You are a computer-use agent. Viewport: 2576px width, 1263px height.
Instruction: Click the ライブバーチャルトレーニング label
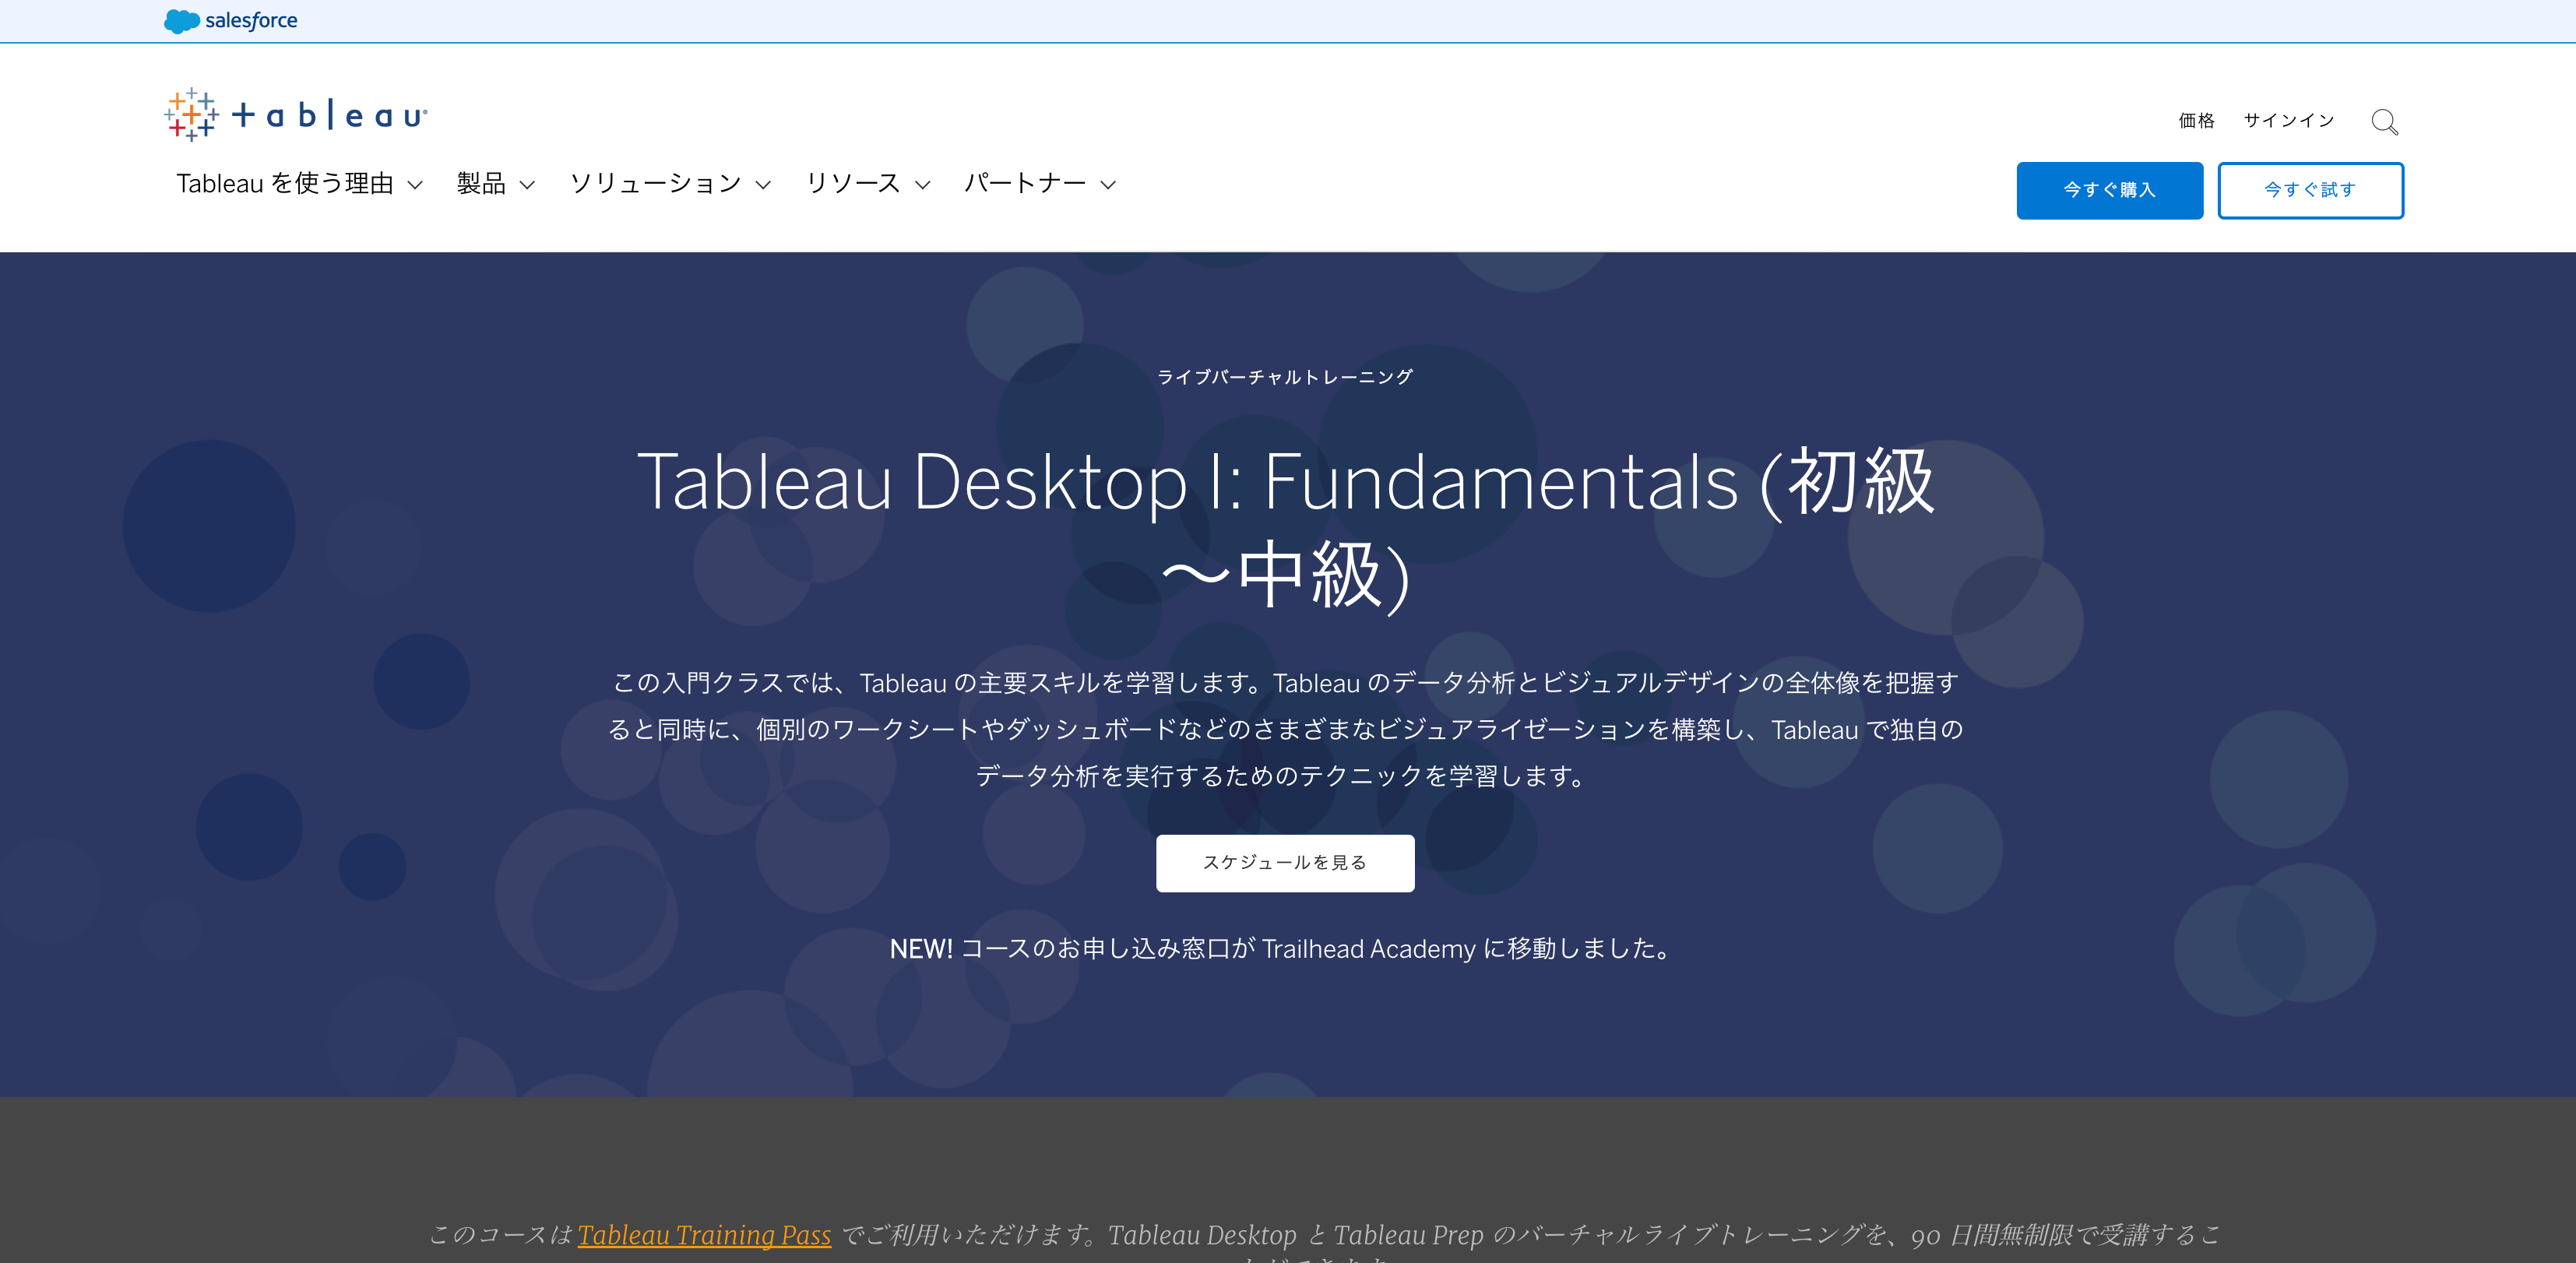pyautogui.click(x=1285, y=377)
